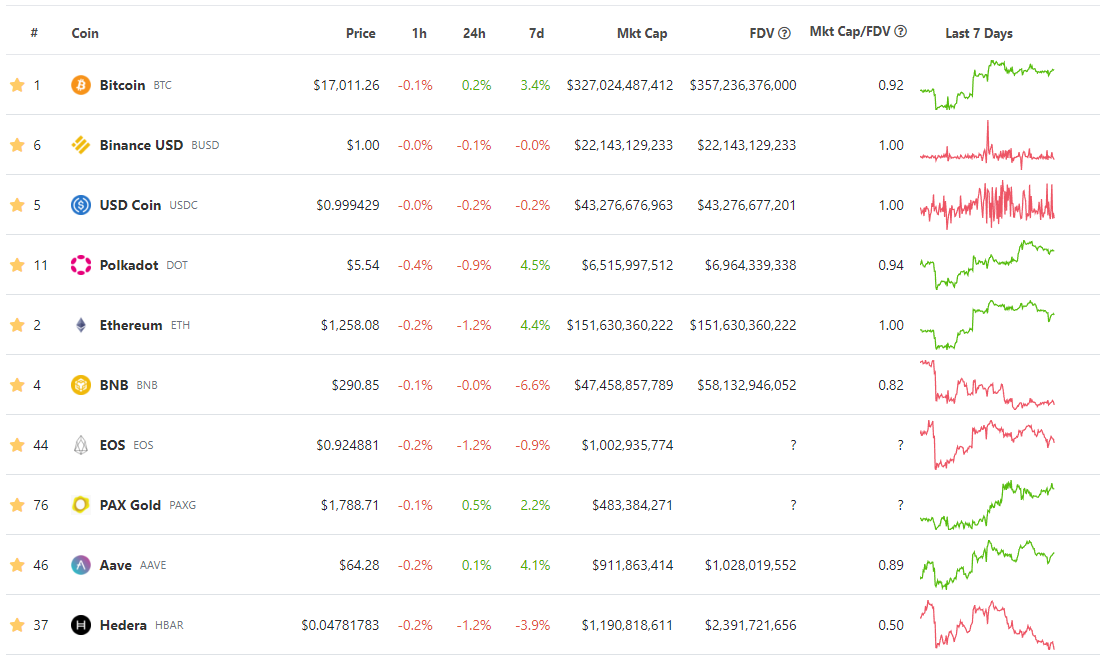Image resolution: width=1100 pixels, height=660 pixels.
Task: Toggle the Hedera favorite star
Action: 18,625
